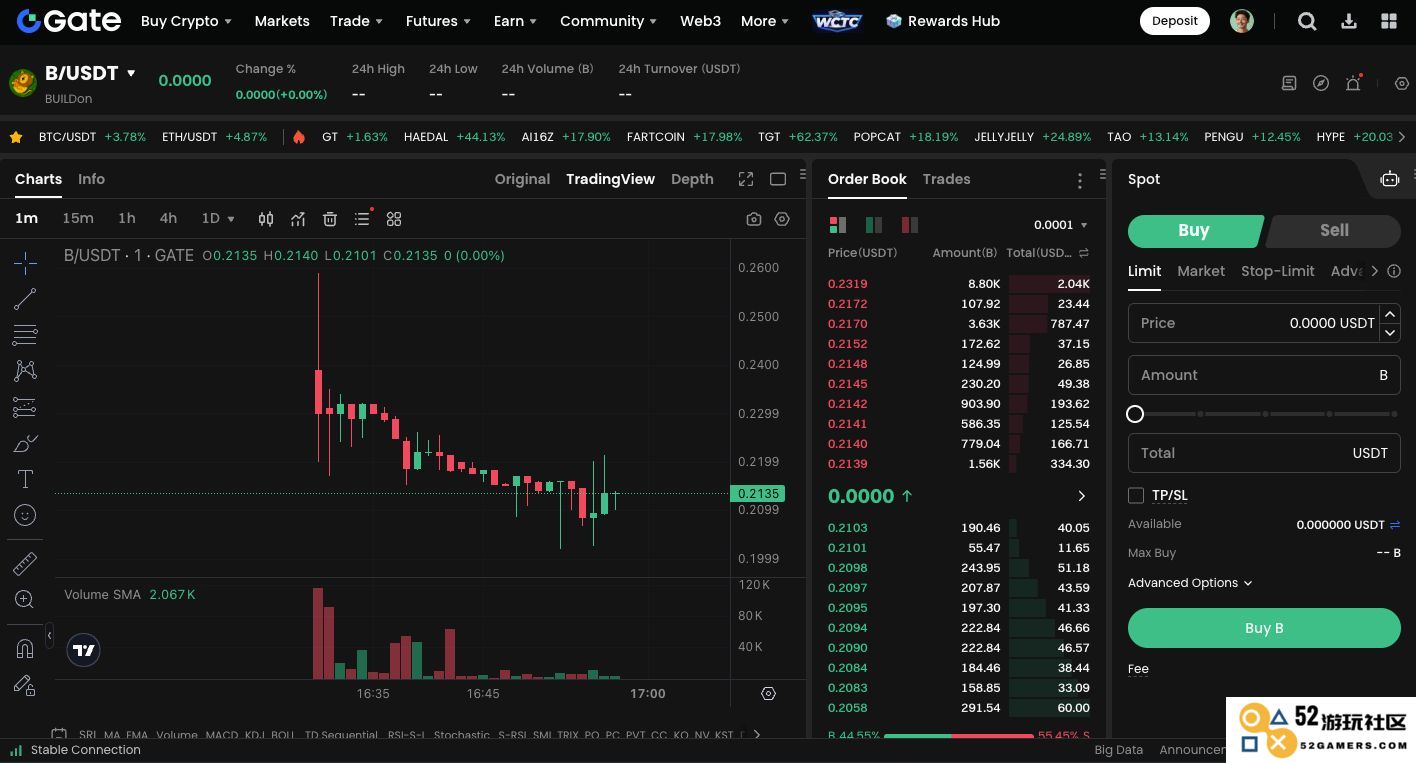Click the Deposit button
This screenshot has height=763, width=1416.
[x=1175, y=21]
